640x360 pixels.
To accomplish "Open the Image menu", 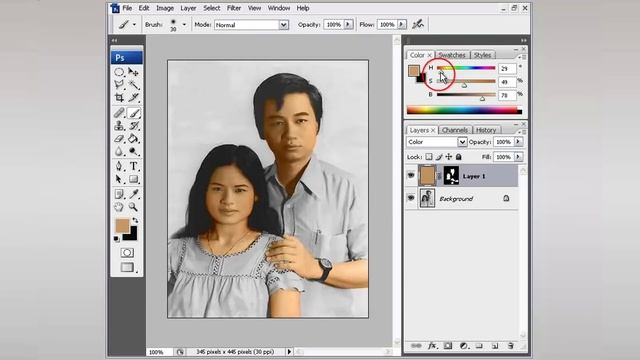I will coord(165,8).
